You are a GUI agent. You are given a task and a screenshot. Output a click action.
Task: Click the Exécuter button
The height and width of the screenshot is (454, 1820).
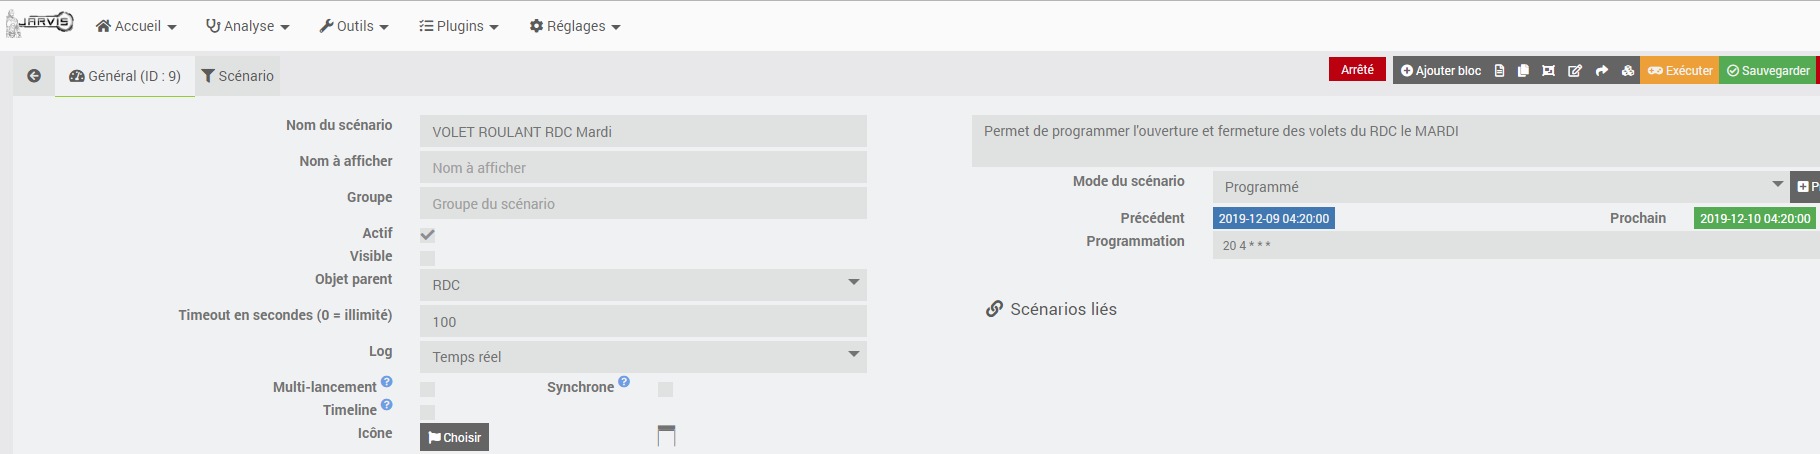[1680, 71]
